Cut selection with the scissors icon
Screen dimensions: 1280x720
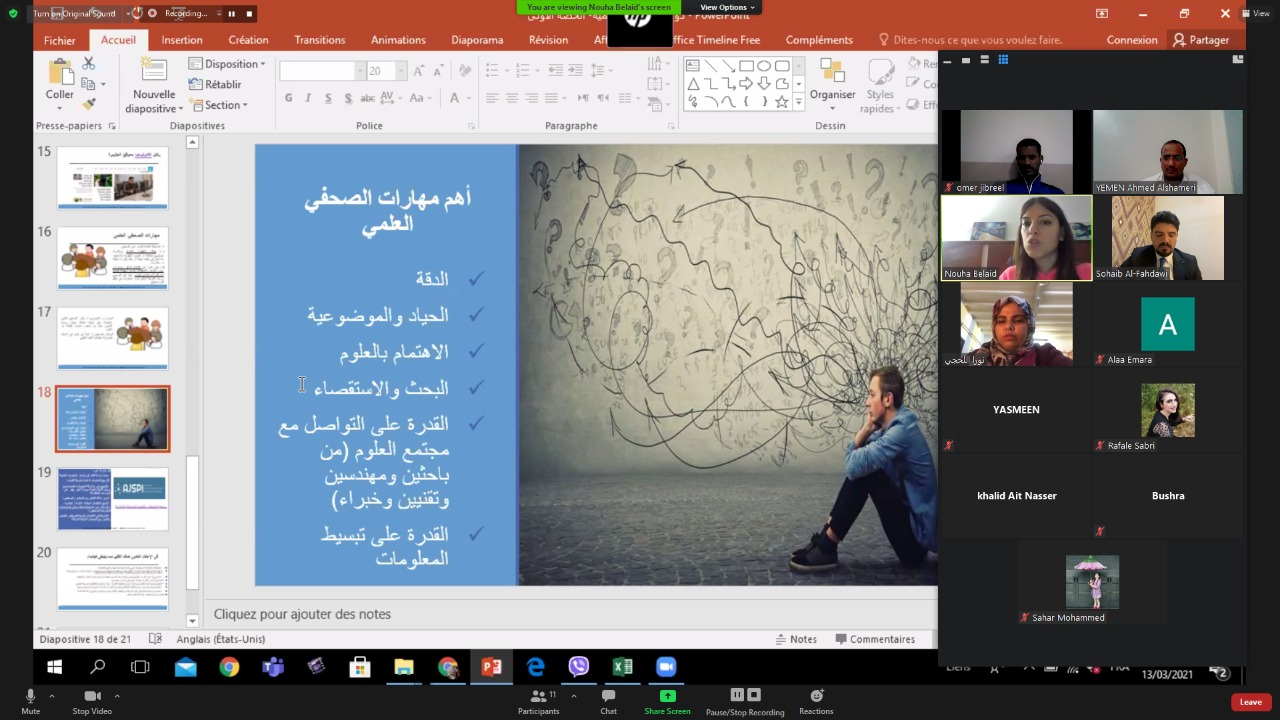tap(88, 63)
